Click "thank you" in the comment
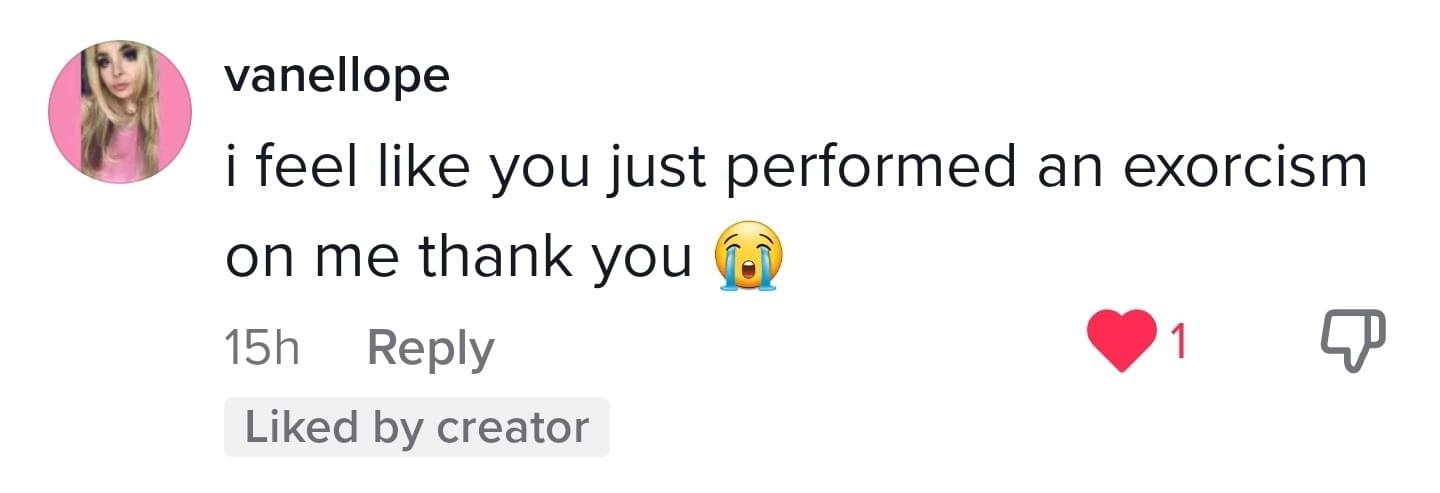Screen dimensions: 1440x493 (555, 257)
